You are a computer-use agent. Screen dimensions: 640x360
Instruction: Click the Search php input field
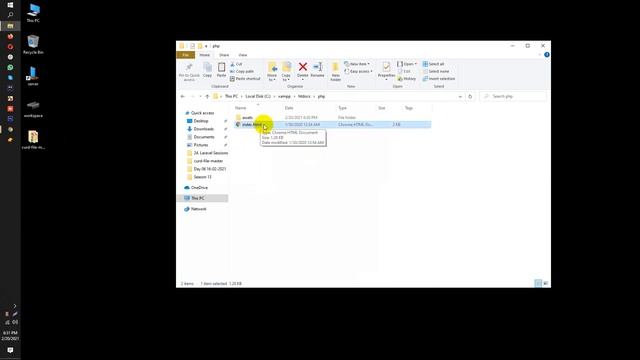point(513,96)
